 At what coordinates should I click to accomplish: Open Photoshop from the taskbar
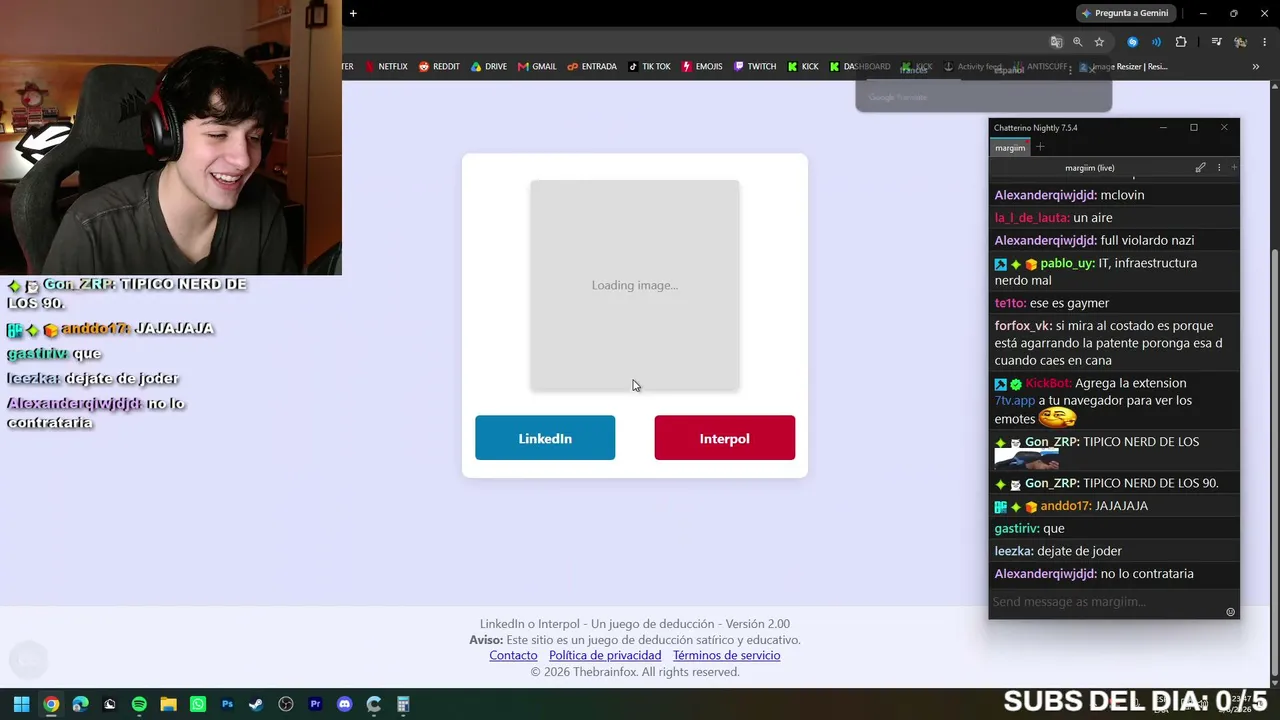coord(227,704)
